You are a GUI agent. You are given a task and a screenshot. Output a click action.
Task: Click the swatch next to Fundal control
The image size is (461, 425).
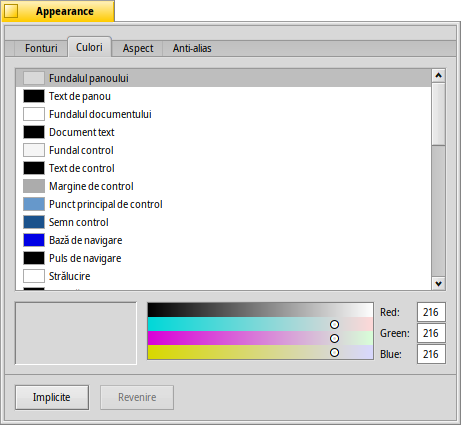[x=34, y=150]
